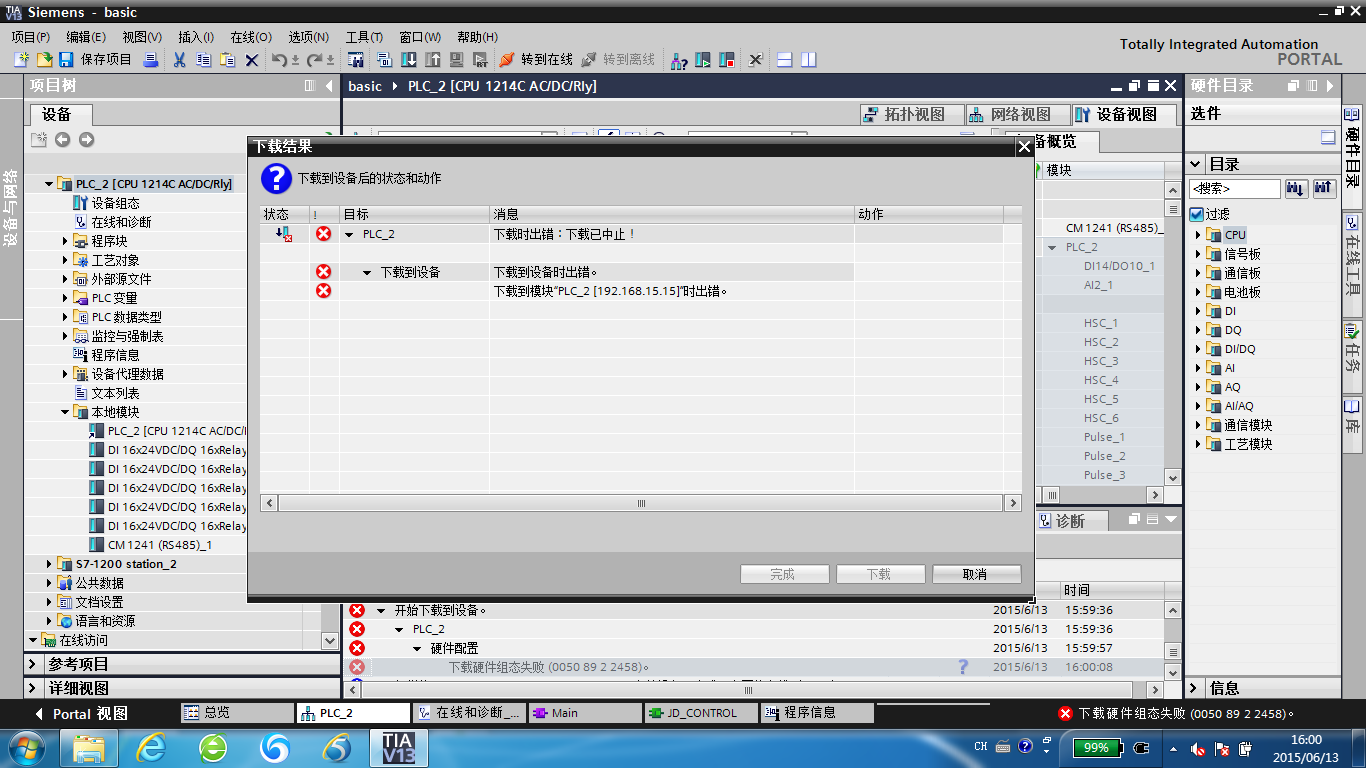Expand the 信号板 catalog folder

click(x=1198, y=254)
